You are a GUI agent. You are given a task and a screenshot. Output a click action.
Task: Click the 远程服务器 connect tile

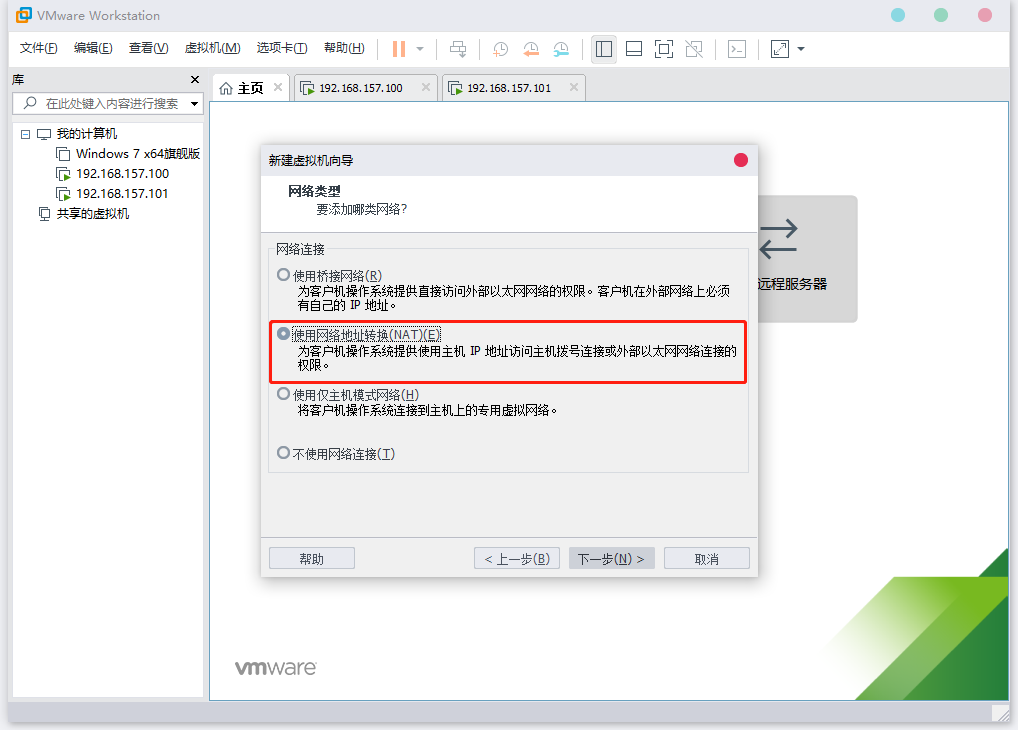click(807, 258)
